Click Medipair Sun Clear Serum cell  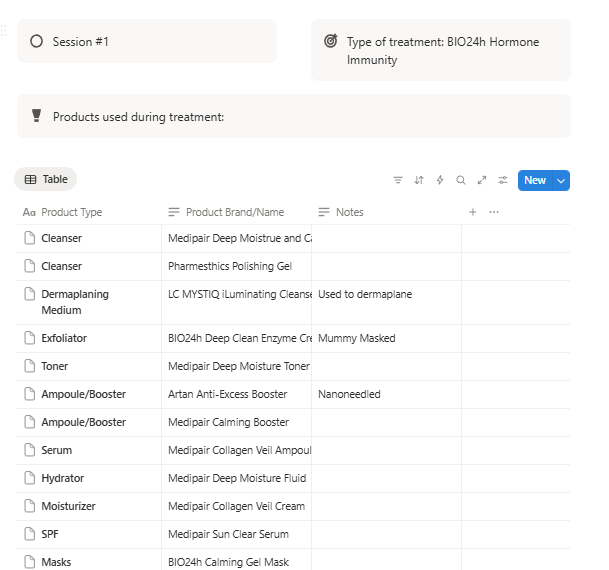(237, 534)
